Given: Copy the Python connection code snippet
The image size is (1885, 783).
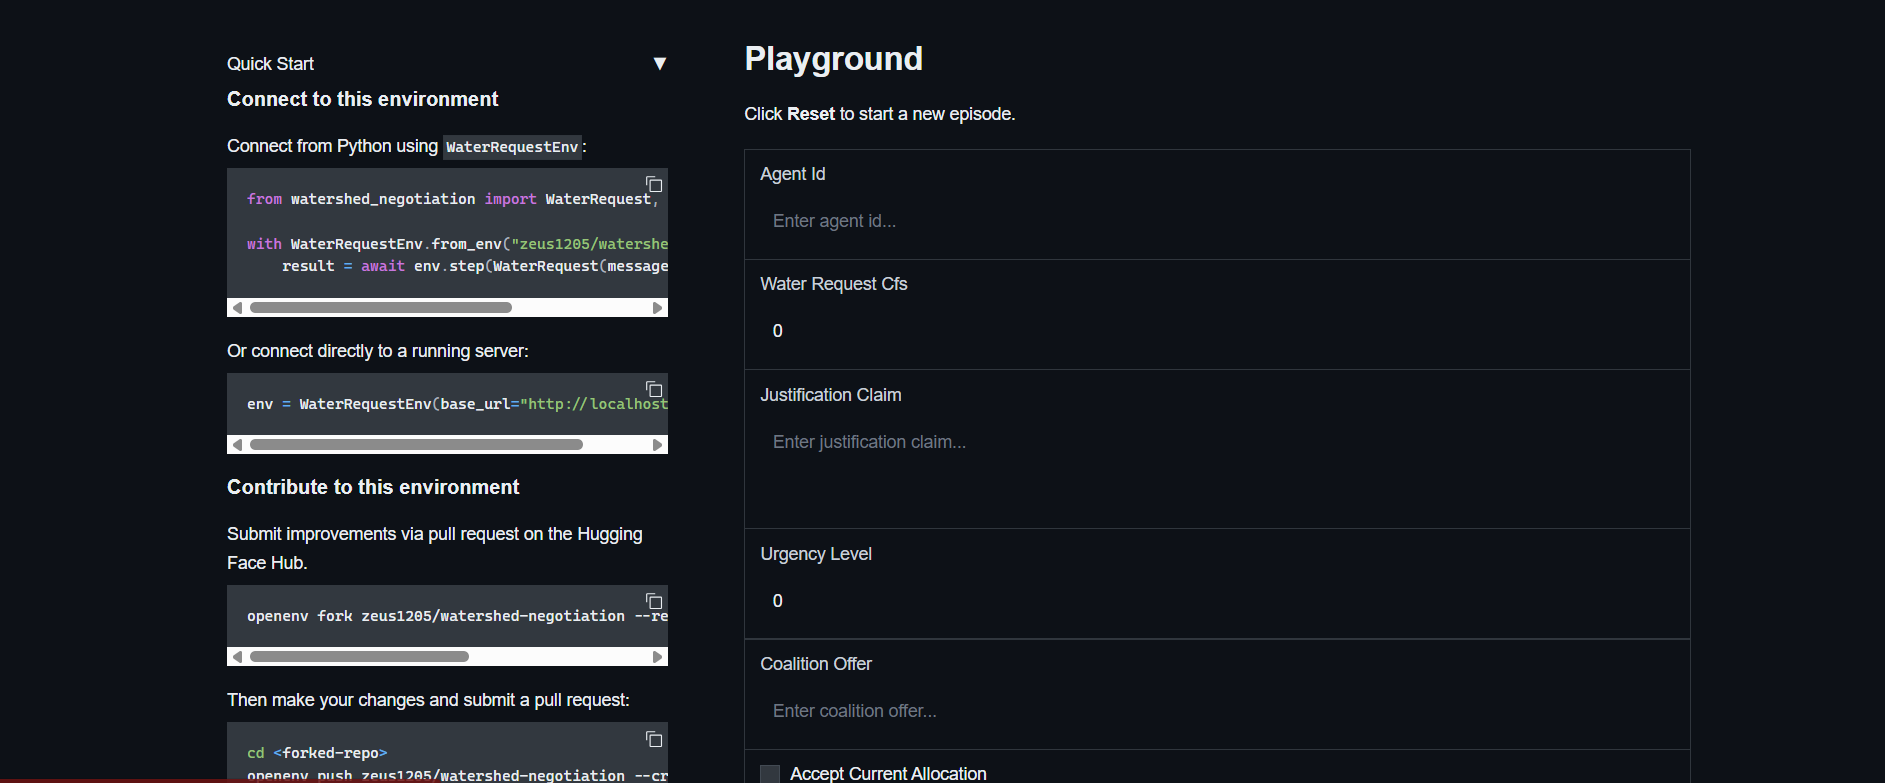Looking at the screenshot, I should pos(654,184).
